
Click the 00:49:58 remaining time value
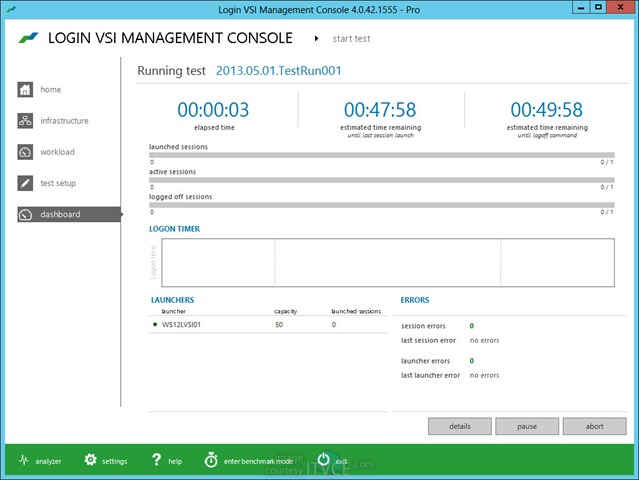(546, 110)
